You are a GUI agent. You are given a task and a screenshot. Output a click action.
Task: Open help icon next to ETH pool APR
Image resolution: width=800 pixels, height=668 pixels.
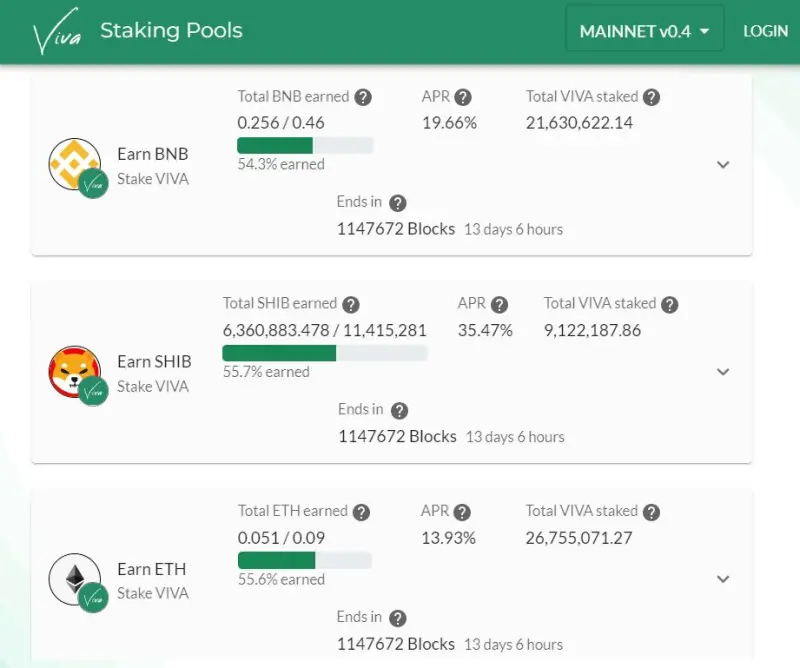(462, 512)
